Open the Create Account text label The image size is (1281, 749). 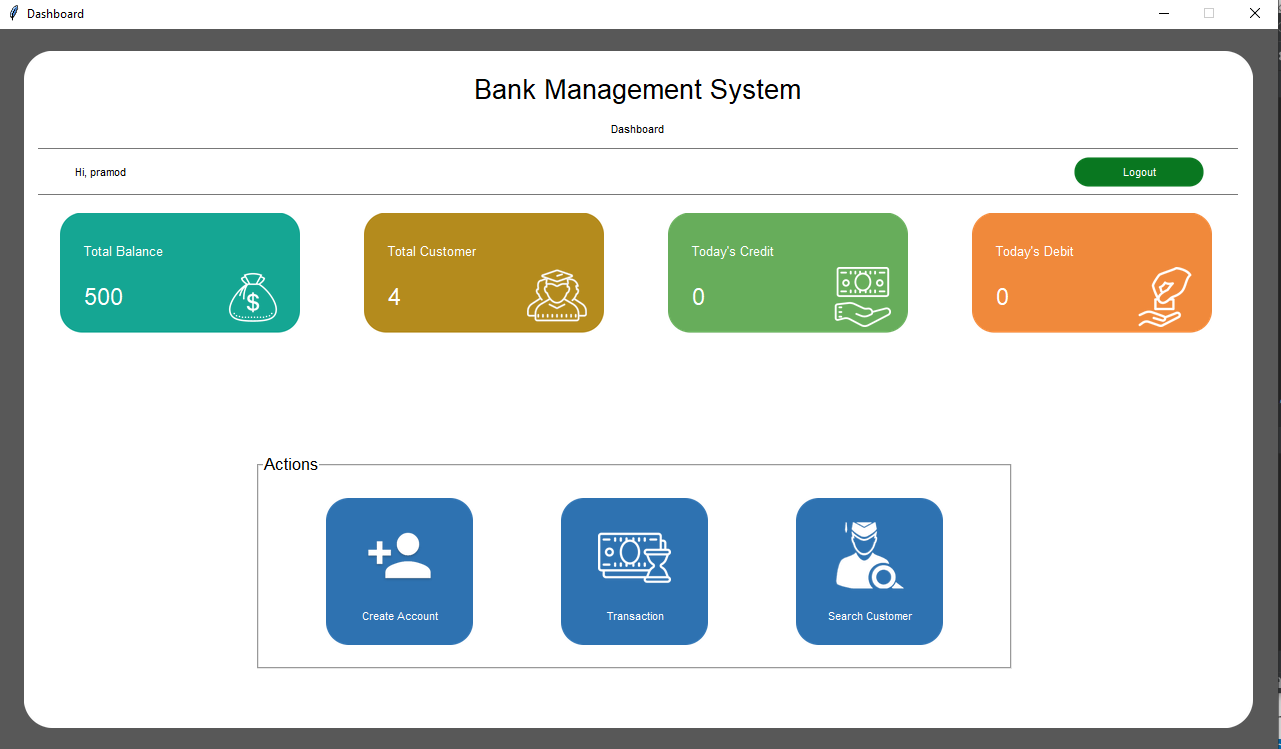pos(400,616)
